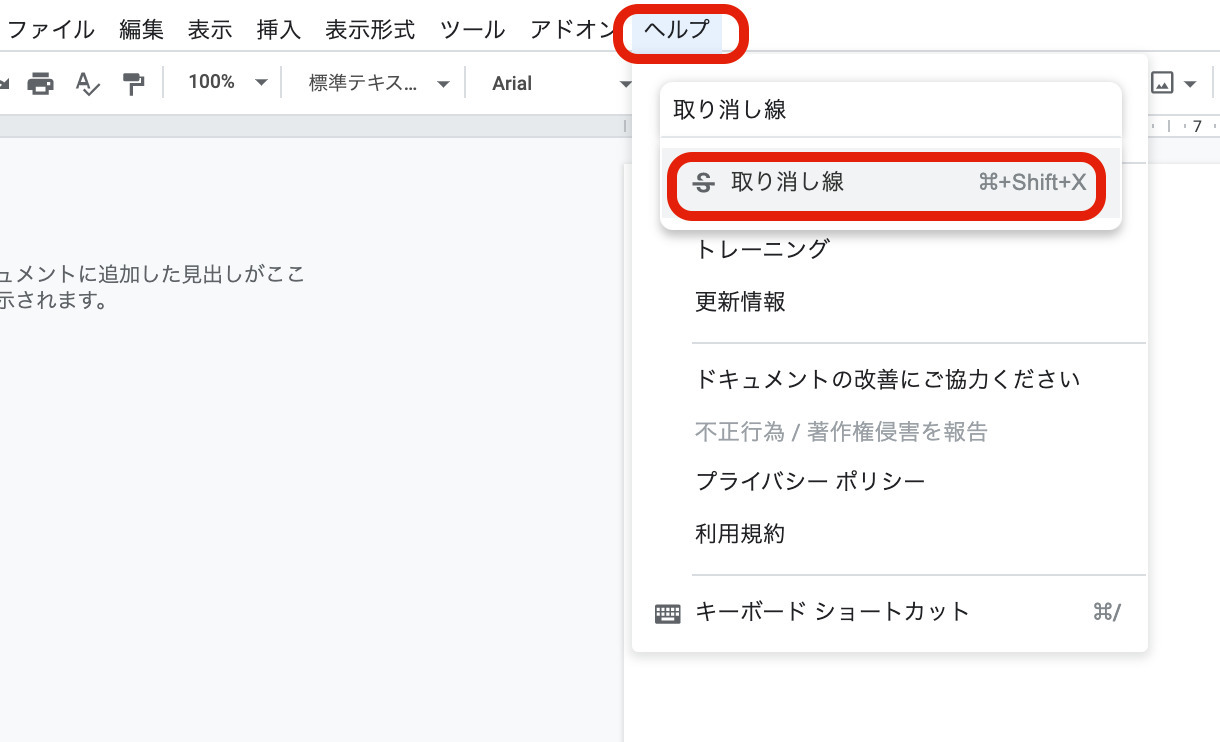Open キーボード ショートカット entry
This screenshot has width=1220, height=742.
click(890, 611)
